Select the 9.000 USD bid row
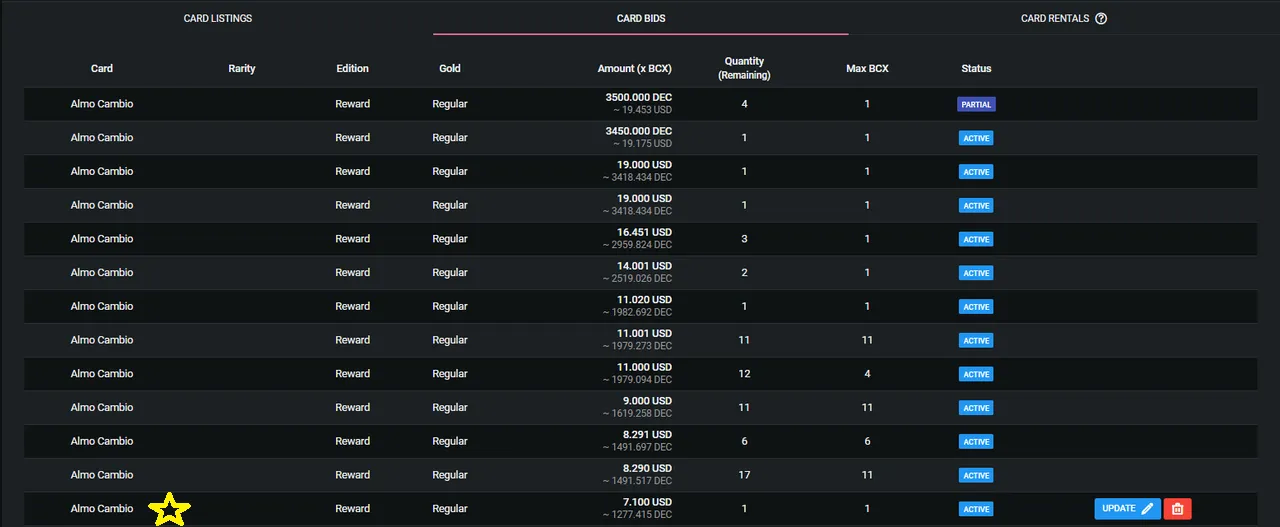 click(x=640, y=407)
